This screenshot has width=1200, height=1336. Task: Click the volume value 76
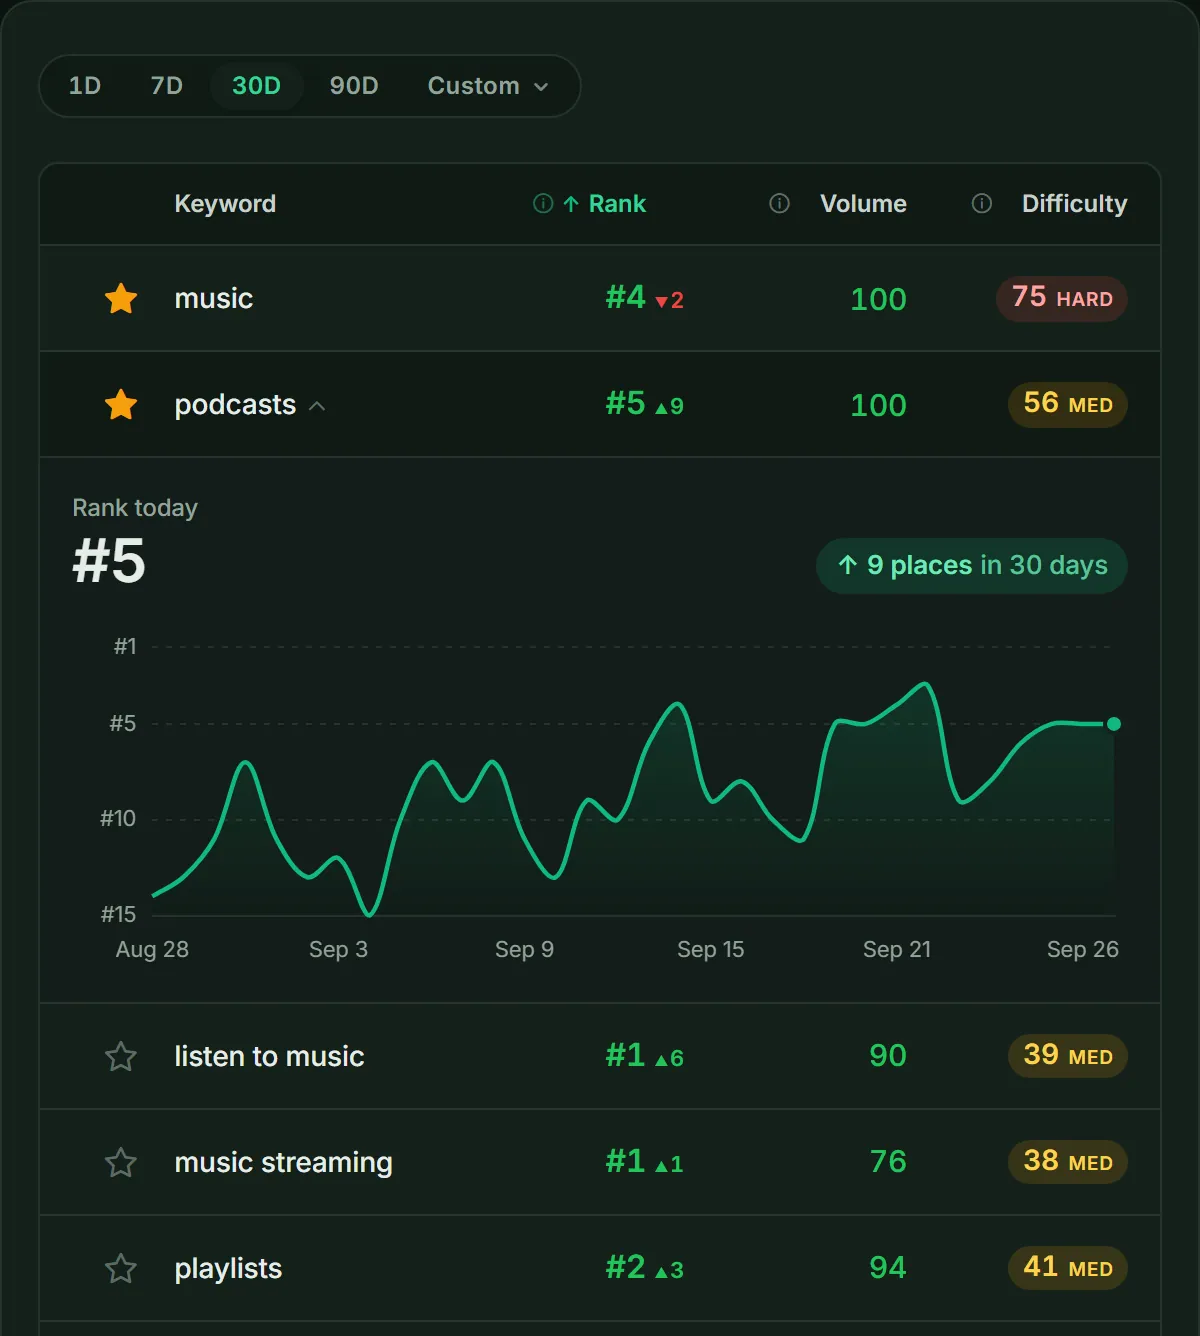point(888,1162)
